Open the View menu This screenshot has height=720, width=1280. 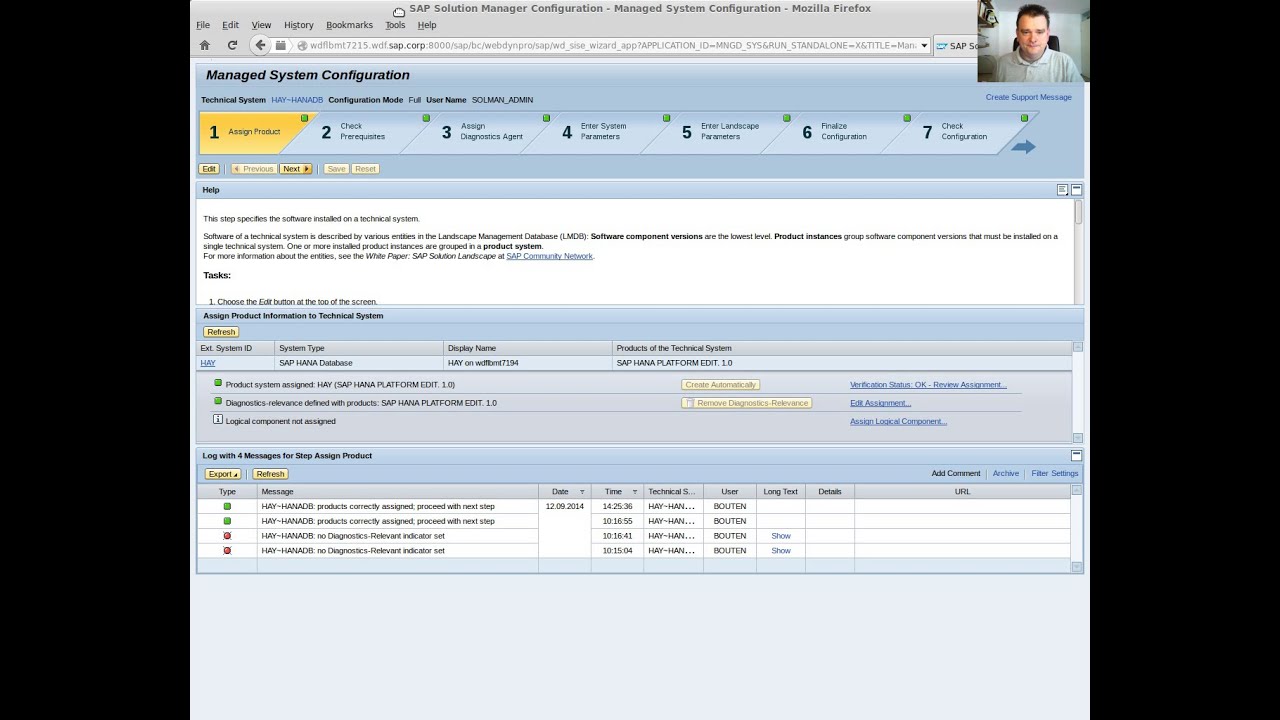tap(261, 25)
